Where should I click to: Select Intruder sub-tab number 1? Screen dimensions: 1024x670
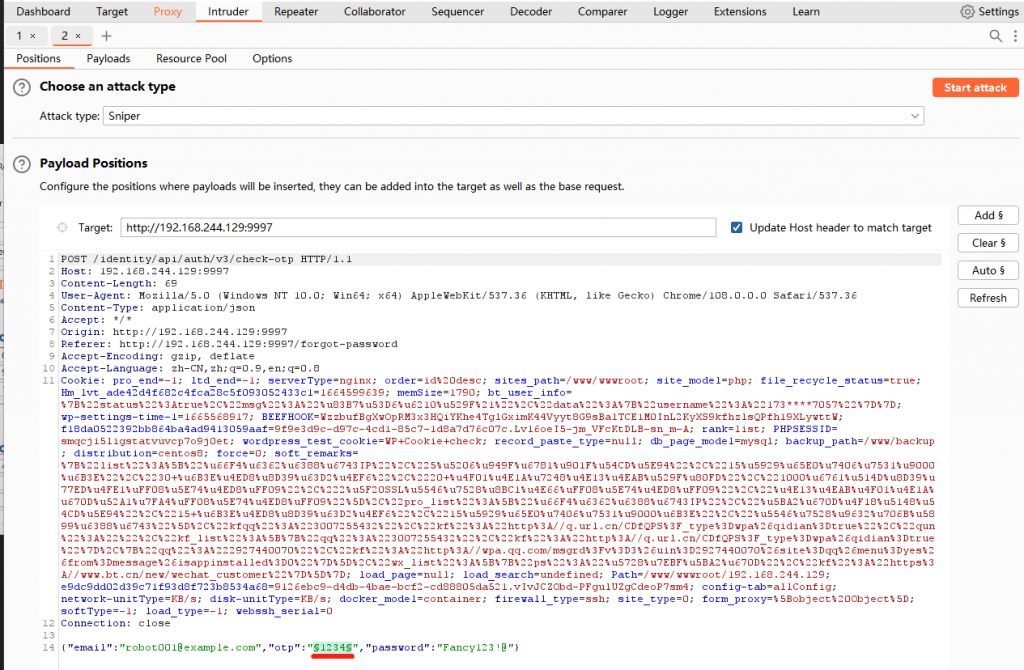click(x=20, y=36)
